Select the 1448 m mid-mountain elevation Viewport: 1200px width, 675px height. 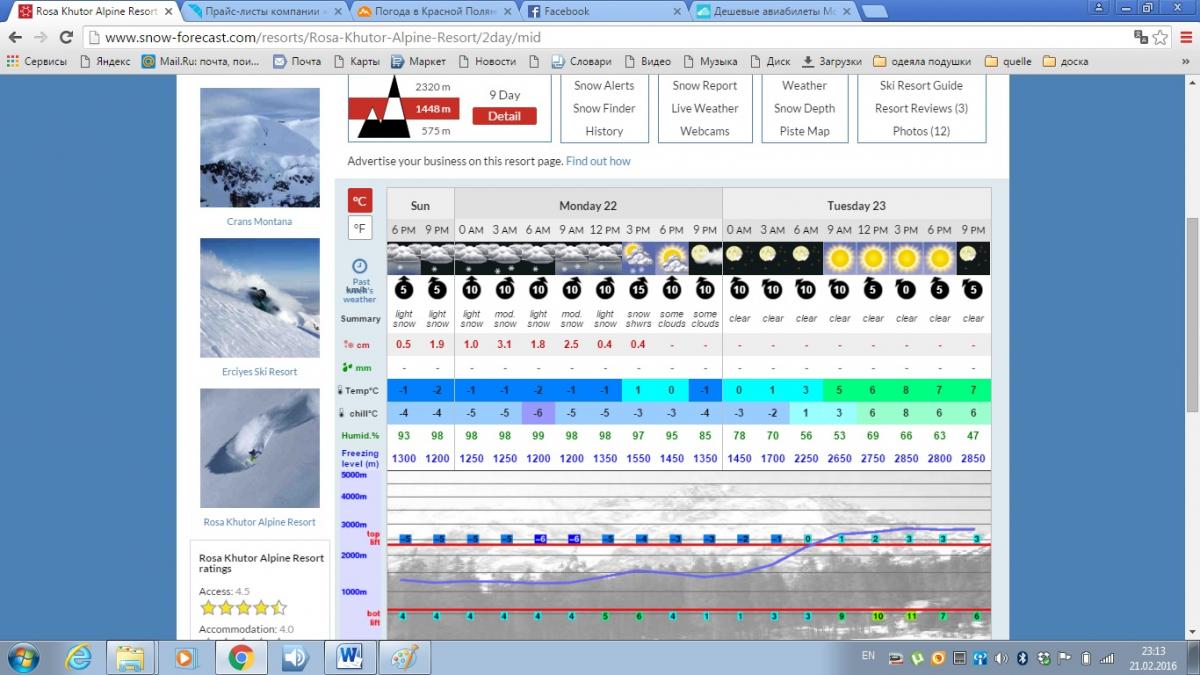(x=433, y=109)
